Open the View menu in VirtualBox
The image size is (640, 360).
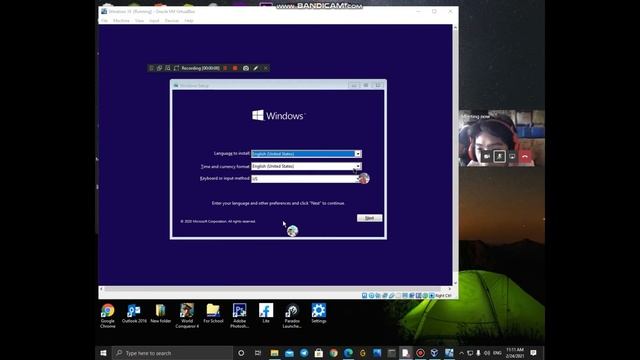tap(139, 20)
